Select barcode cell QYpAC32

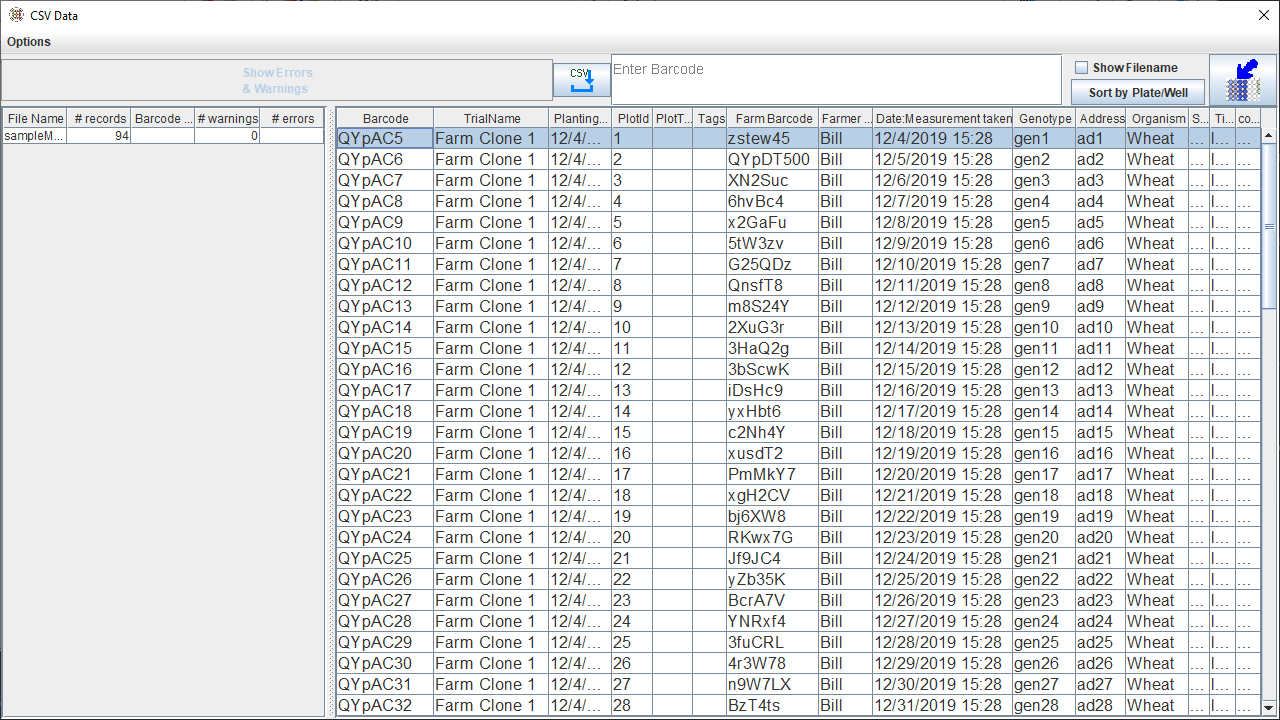[385, 705]
